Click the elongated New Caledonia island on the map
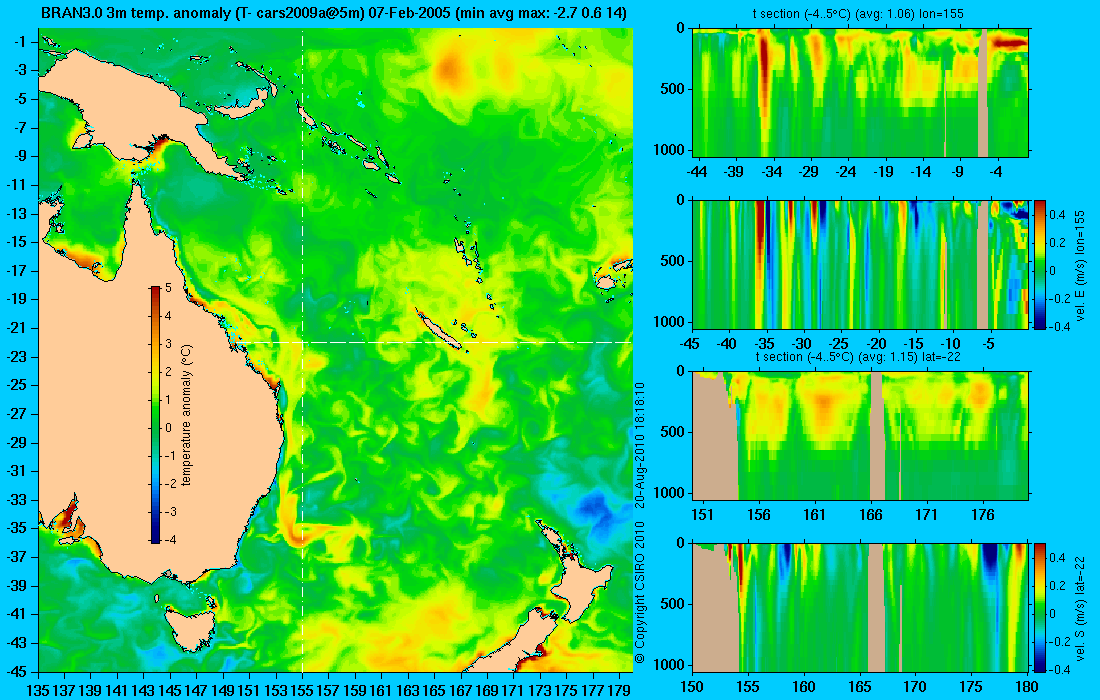The height and width of the screenshot is (700, 1100). 439,328
